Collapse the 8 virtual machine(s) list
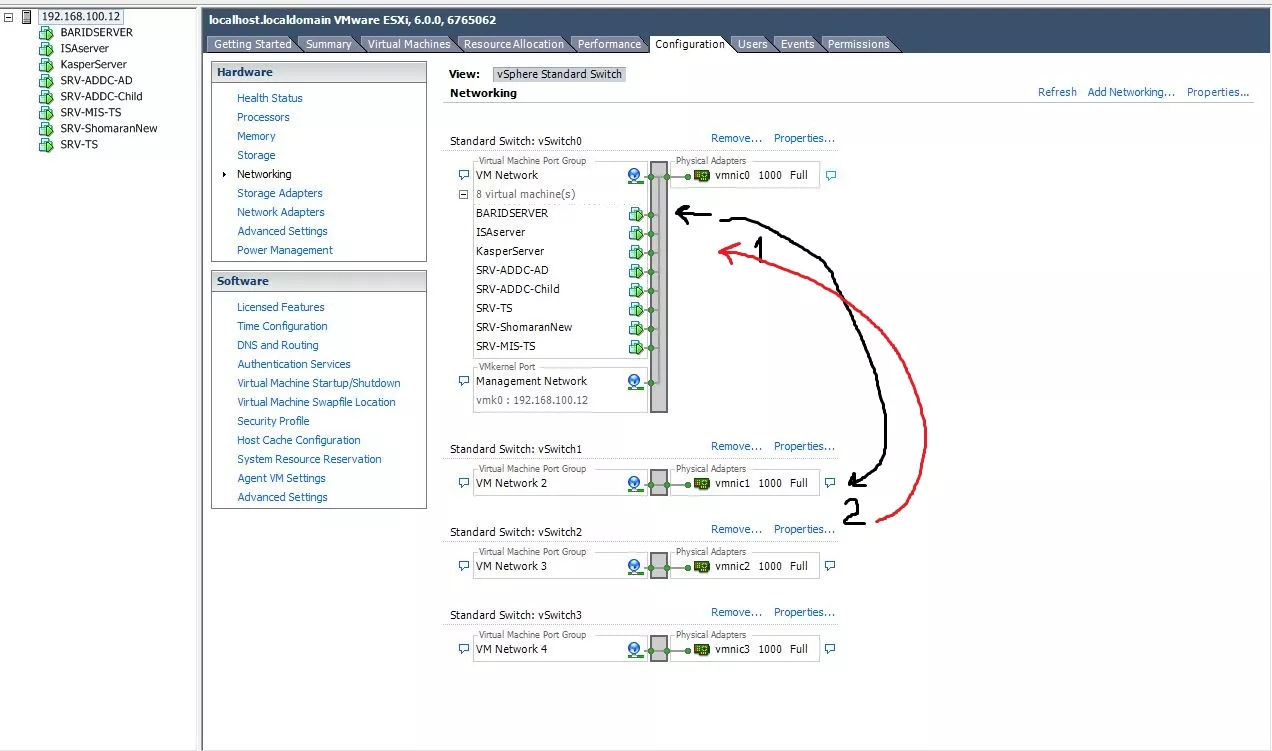The width and height of the screenshot is (1272, 751). [463, 195]
